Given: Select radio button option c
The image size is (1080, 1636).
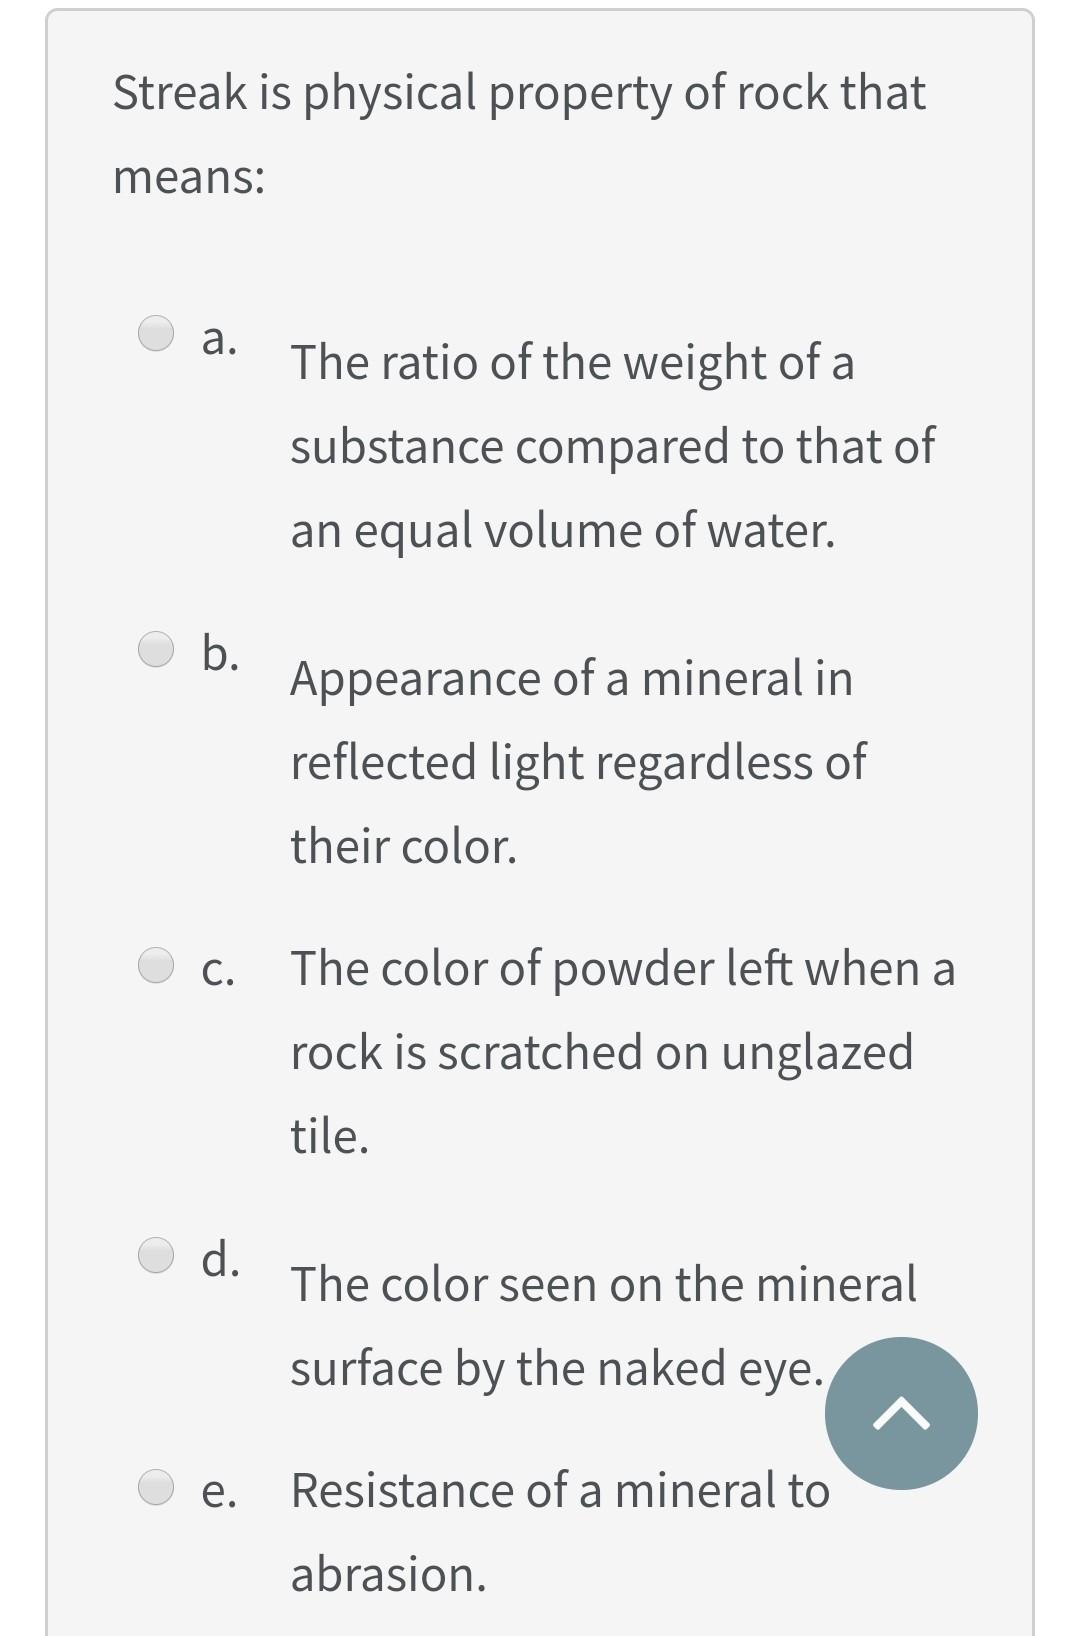Looking at the screenshot, I should (155, 966).
